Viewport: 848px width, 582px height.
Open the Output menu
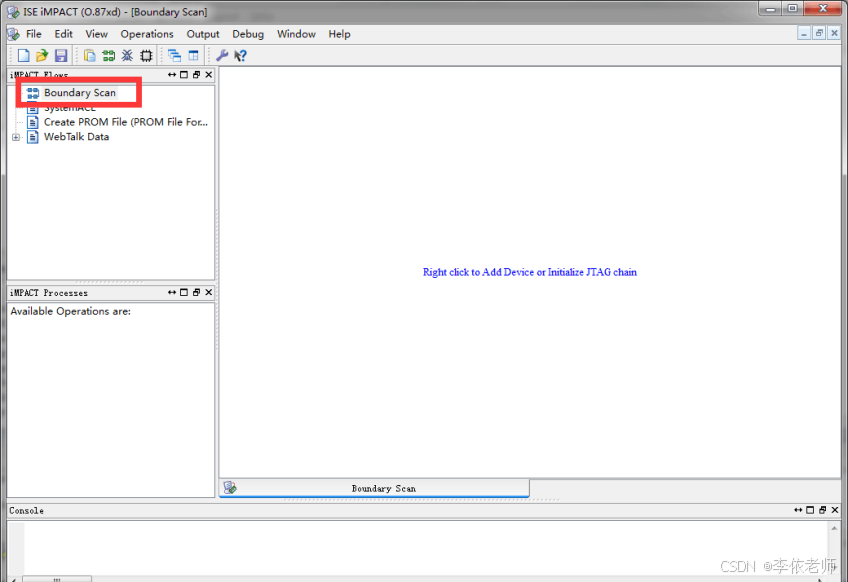coord(203,34)
